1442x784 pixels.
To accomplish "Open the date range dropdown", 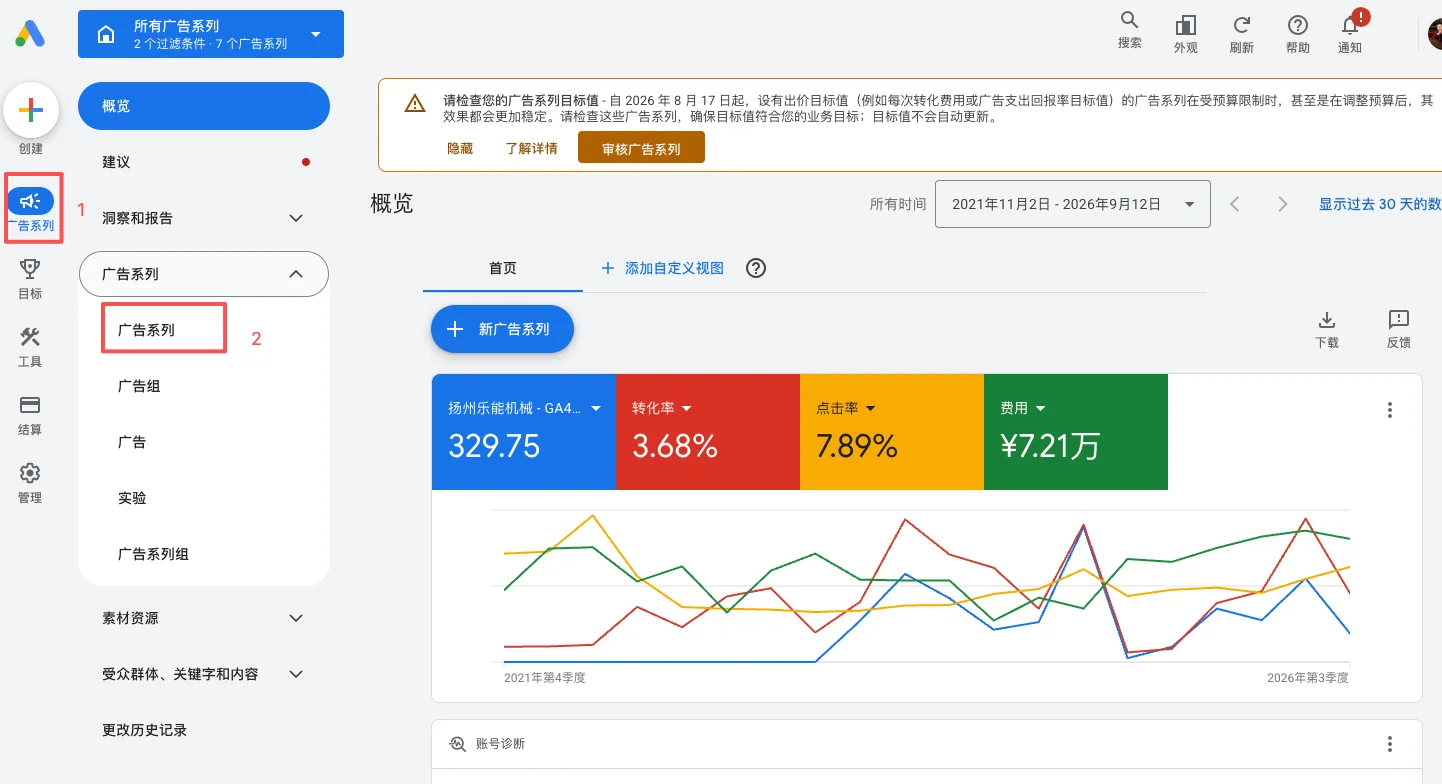I will coord(1073,204).
